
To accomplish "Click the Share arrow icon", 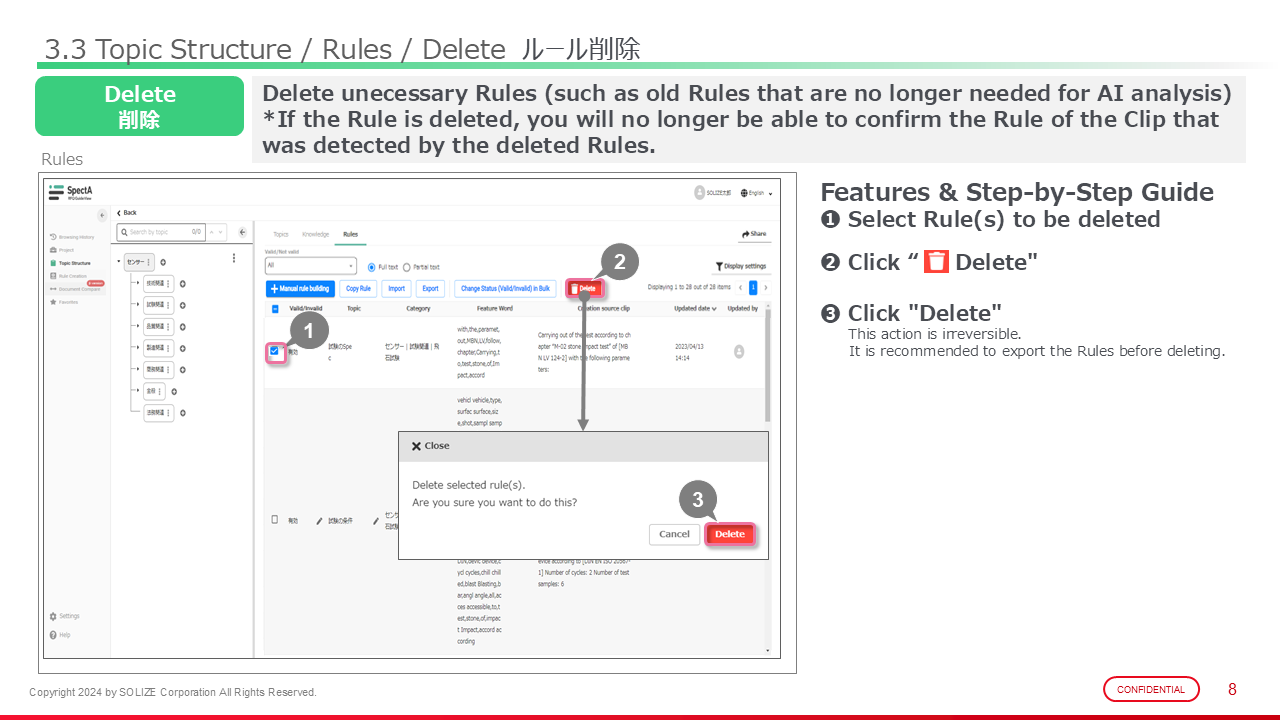I will [x=746, y=234].
